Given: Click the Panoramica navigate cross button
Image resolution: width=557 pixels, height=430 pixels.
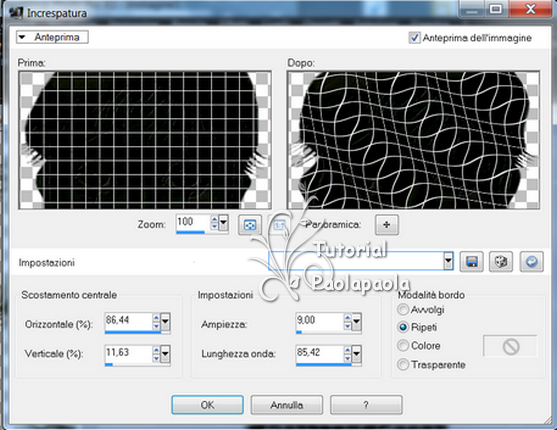Looking at the screenshot, I should coord(387,225).
